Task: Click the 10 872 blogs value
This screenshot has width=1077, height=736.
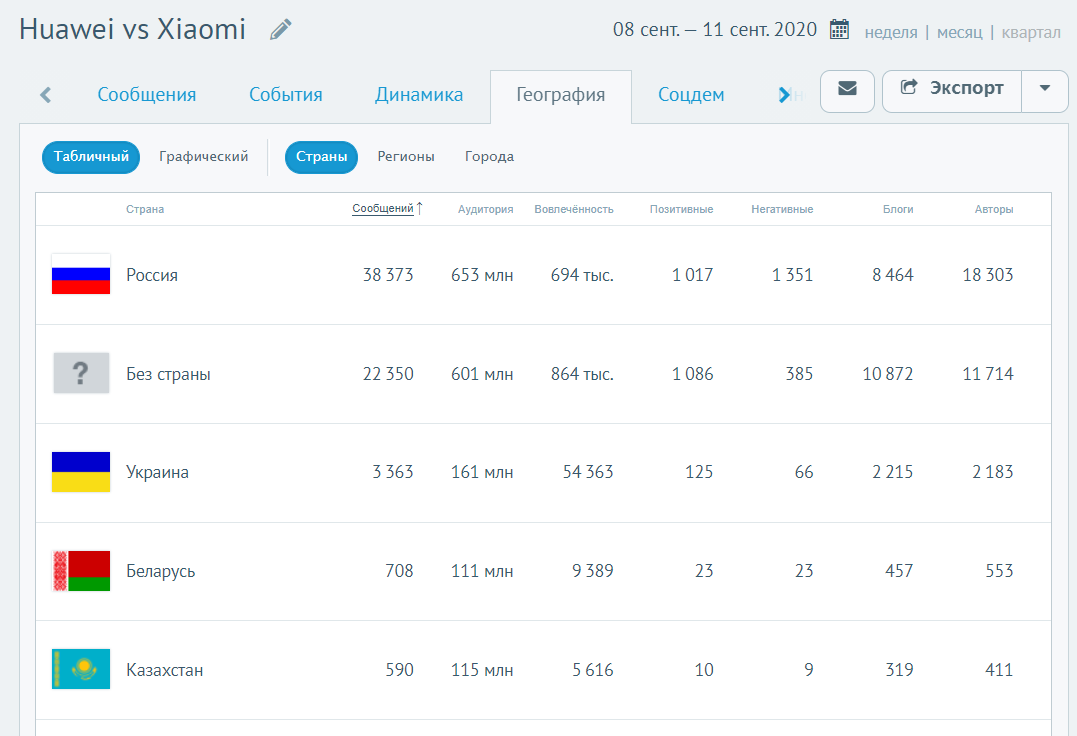Action: (888, 374)
